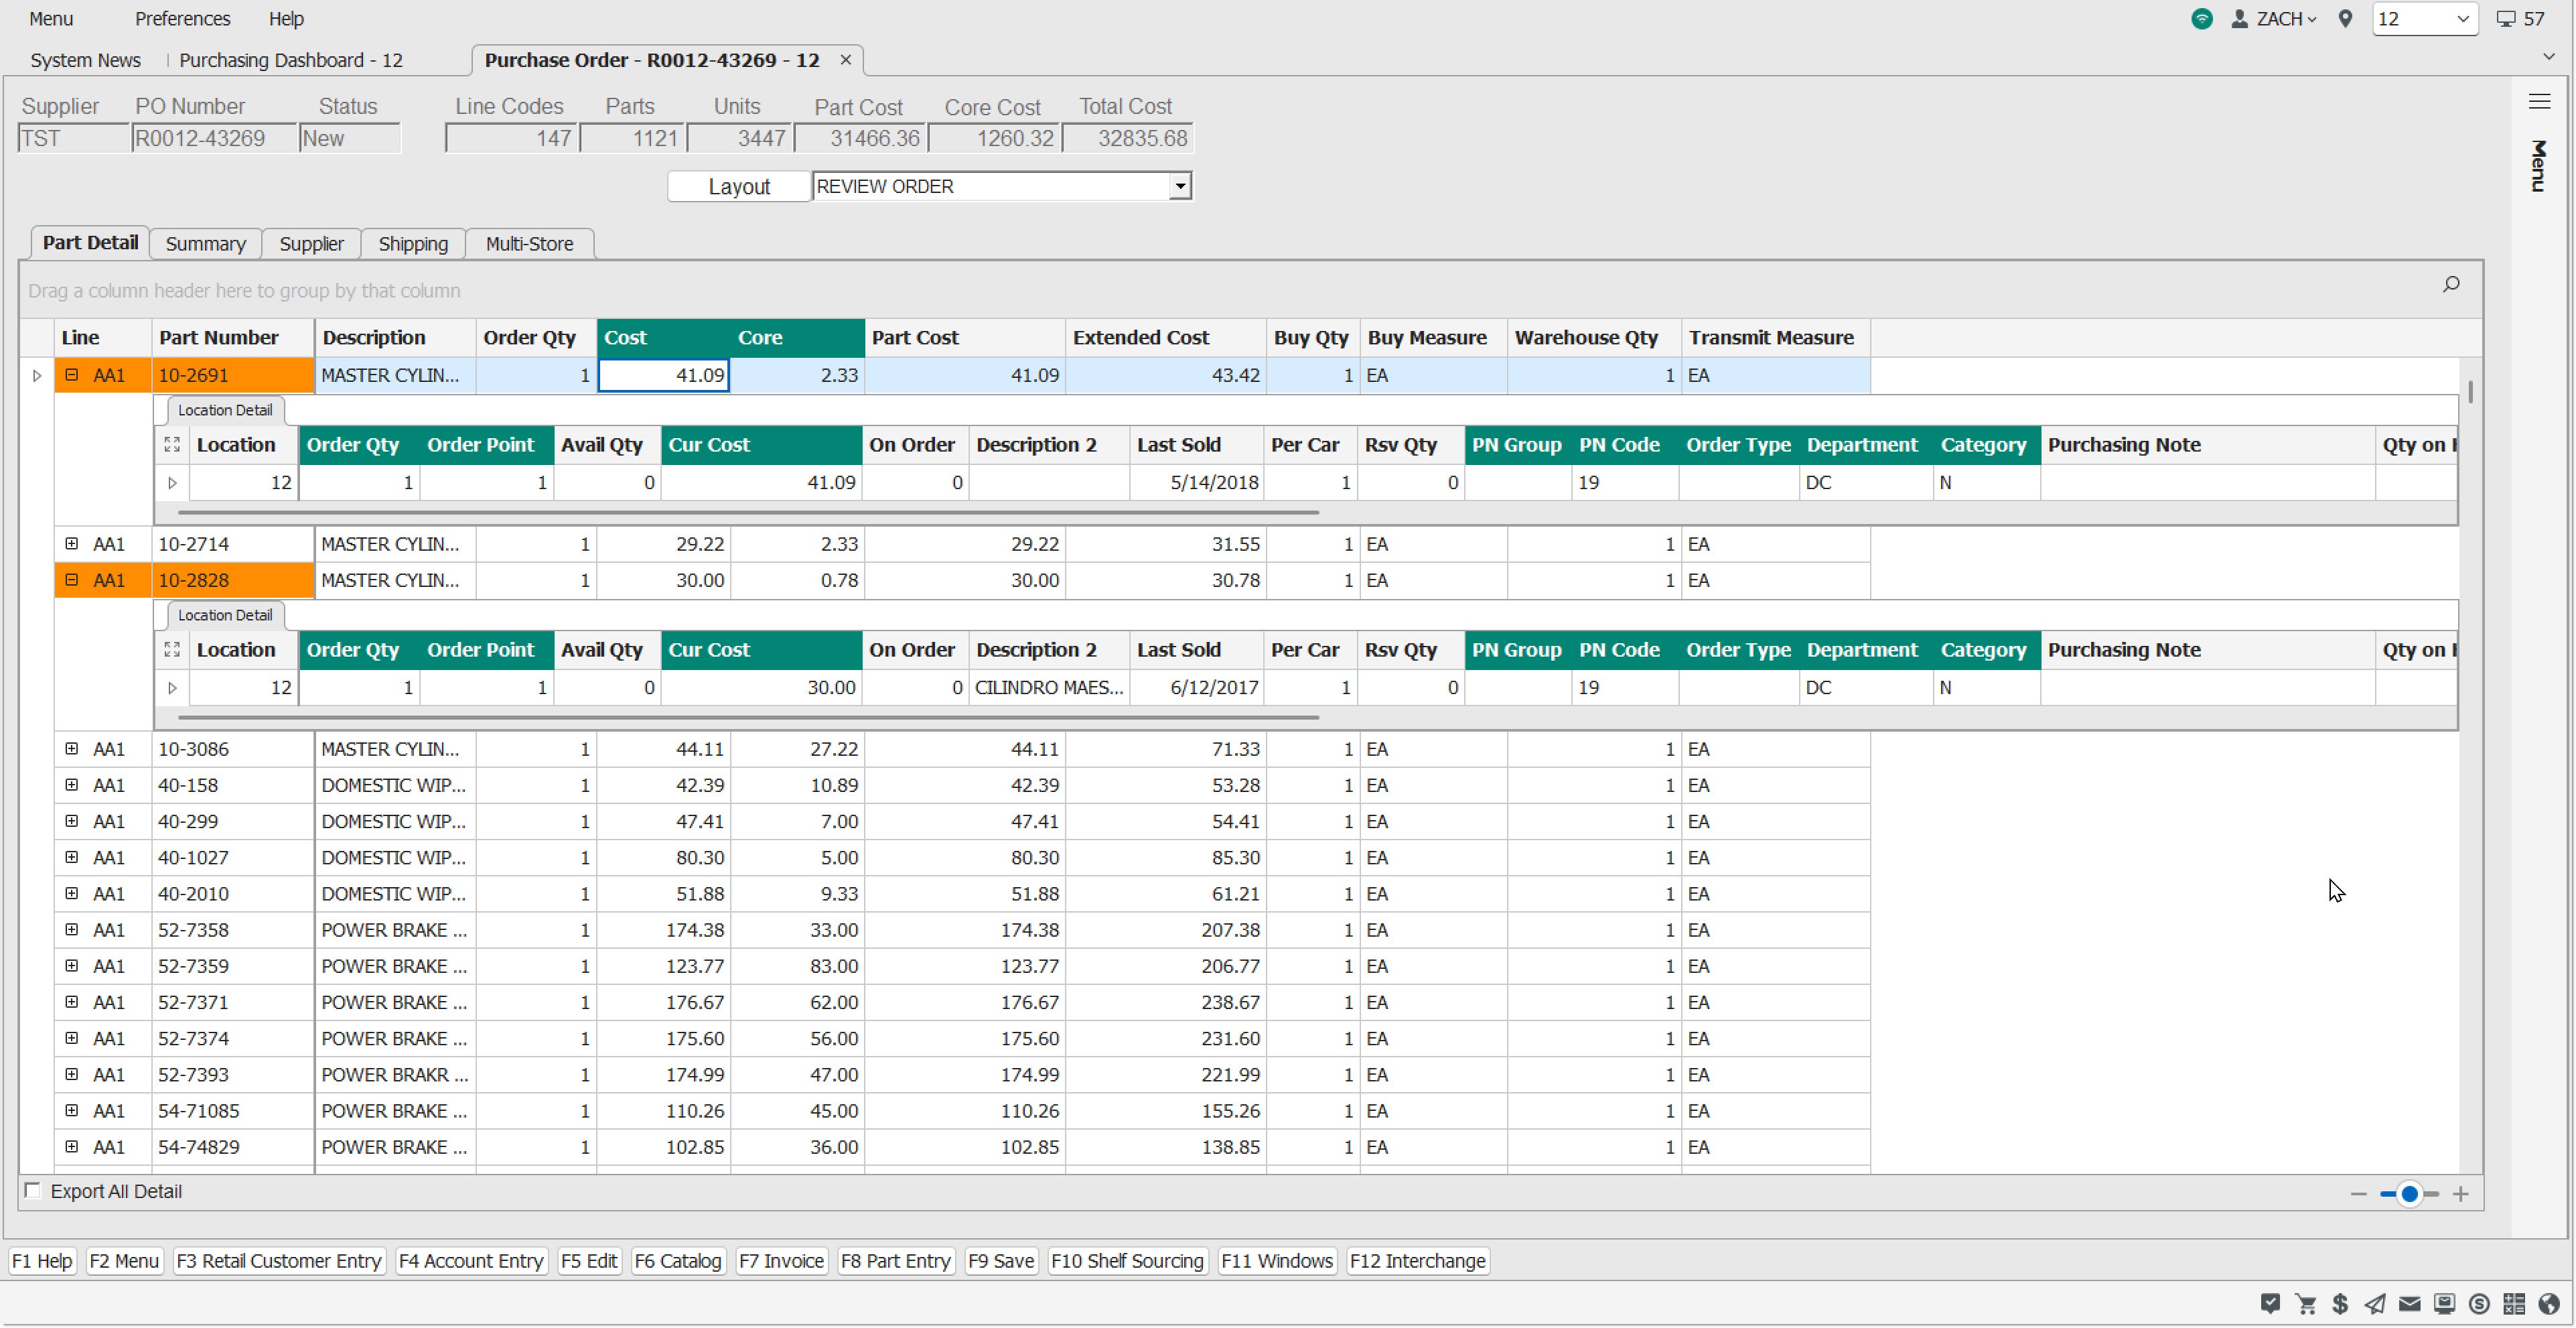
Task: Enable the Export All Detail checkbox
Action: pyautogui.click(x=33, y=1190)
